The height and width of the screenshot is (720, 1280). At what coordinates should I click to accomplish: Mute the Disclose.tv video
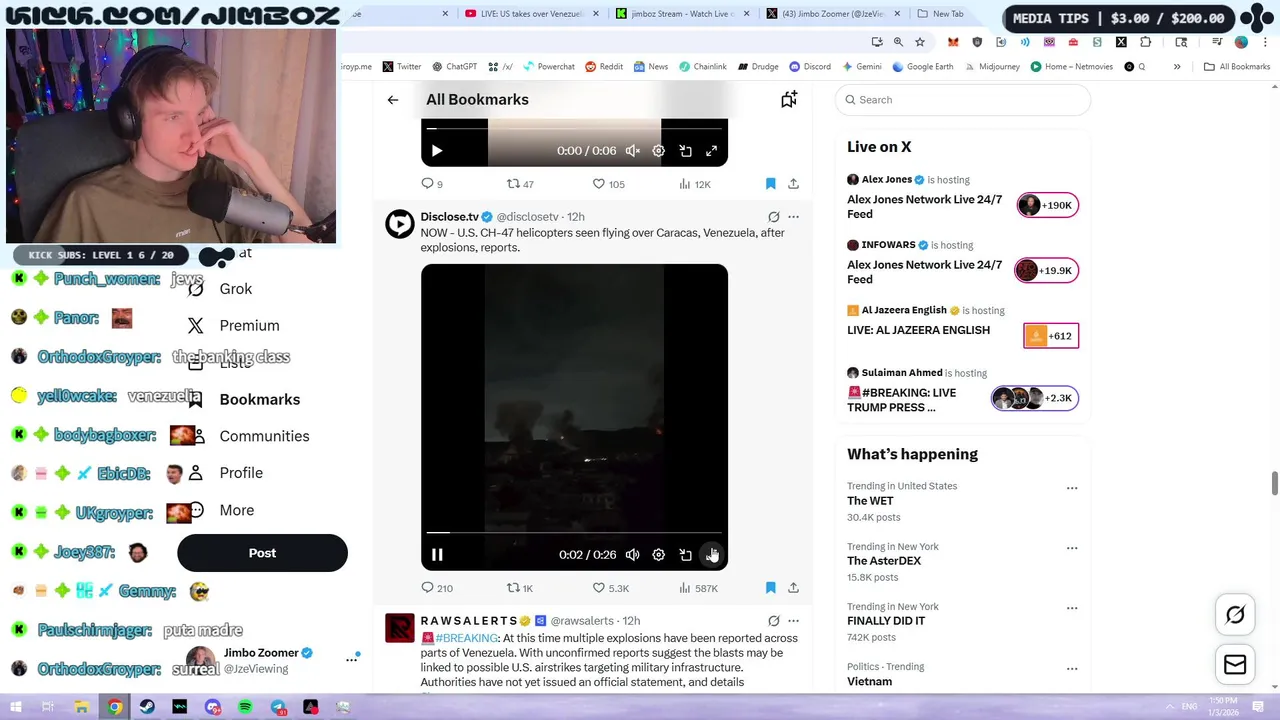tap(633, 555)
